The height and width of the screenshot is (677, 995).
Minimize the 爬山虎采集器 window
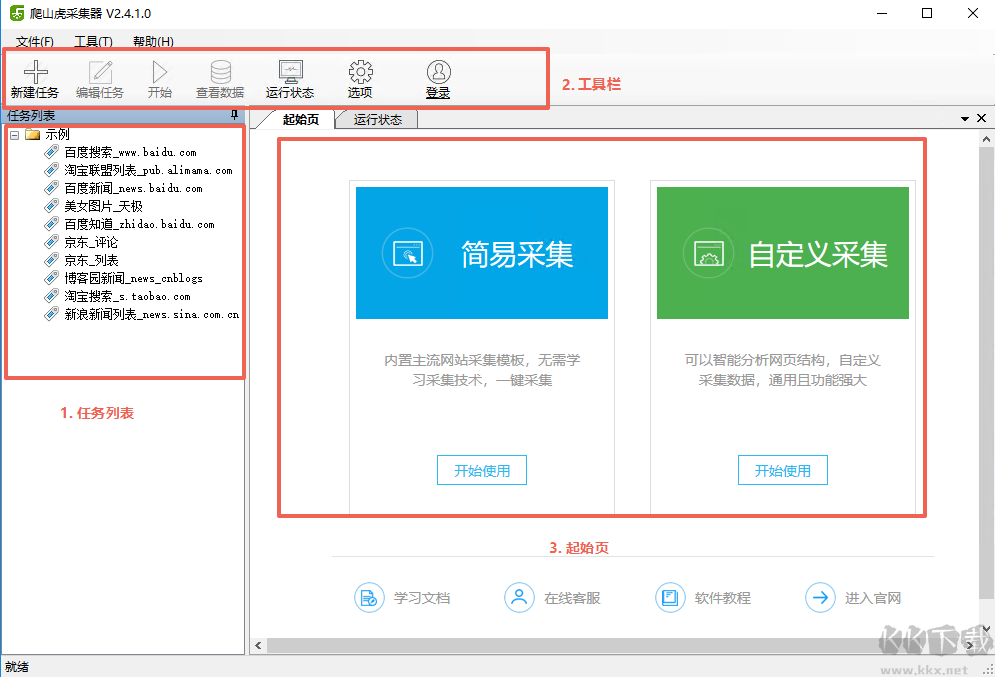tap(881, 13)
